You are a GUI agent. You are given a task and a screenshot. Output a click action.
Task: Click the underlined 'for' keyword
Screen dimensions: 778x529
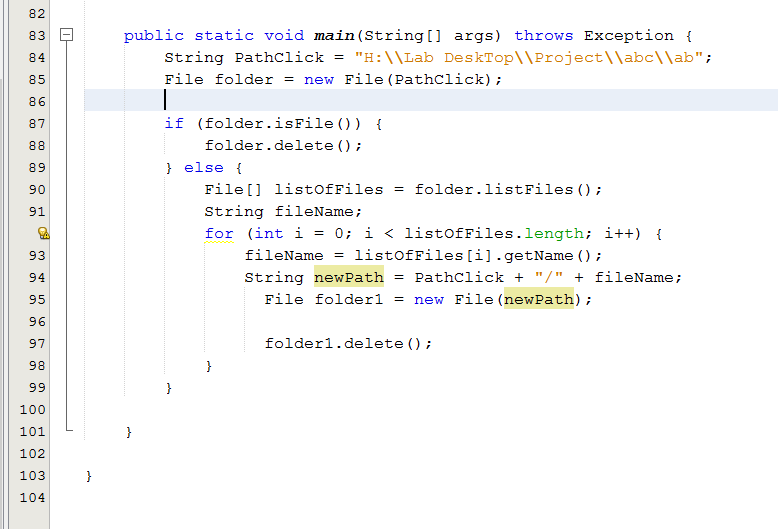click(219, 233)
